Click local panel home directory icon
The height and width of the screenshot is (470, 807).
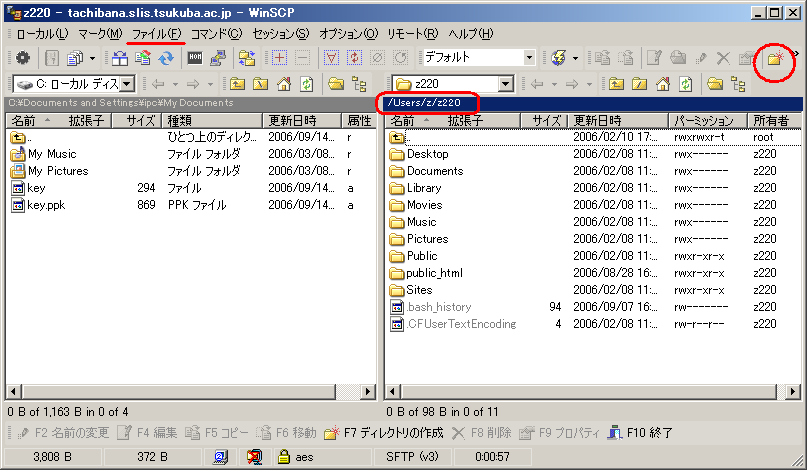coord(284,83)
